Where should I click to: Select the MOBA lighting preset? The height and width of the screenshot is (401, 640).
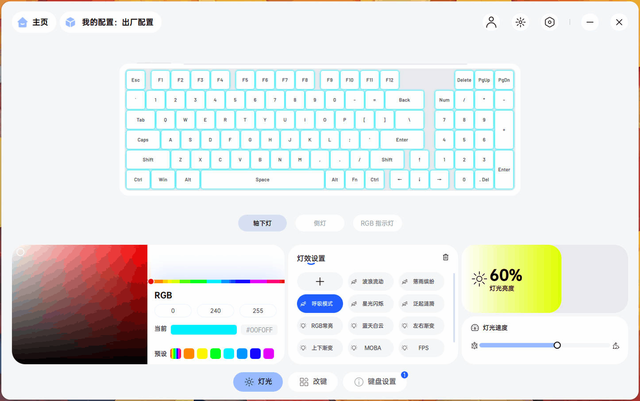point(371,348)
